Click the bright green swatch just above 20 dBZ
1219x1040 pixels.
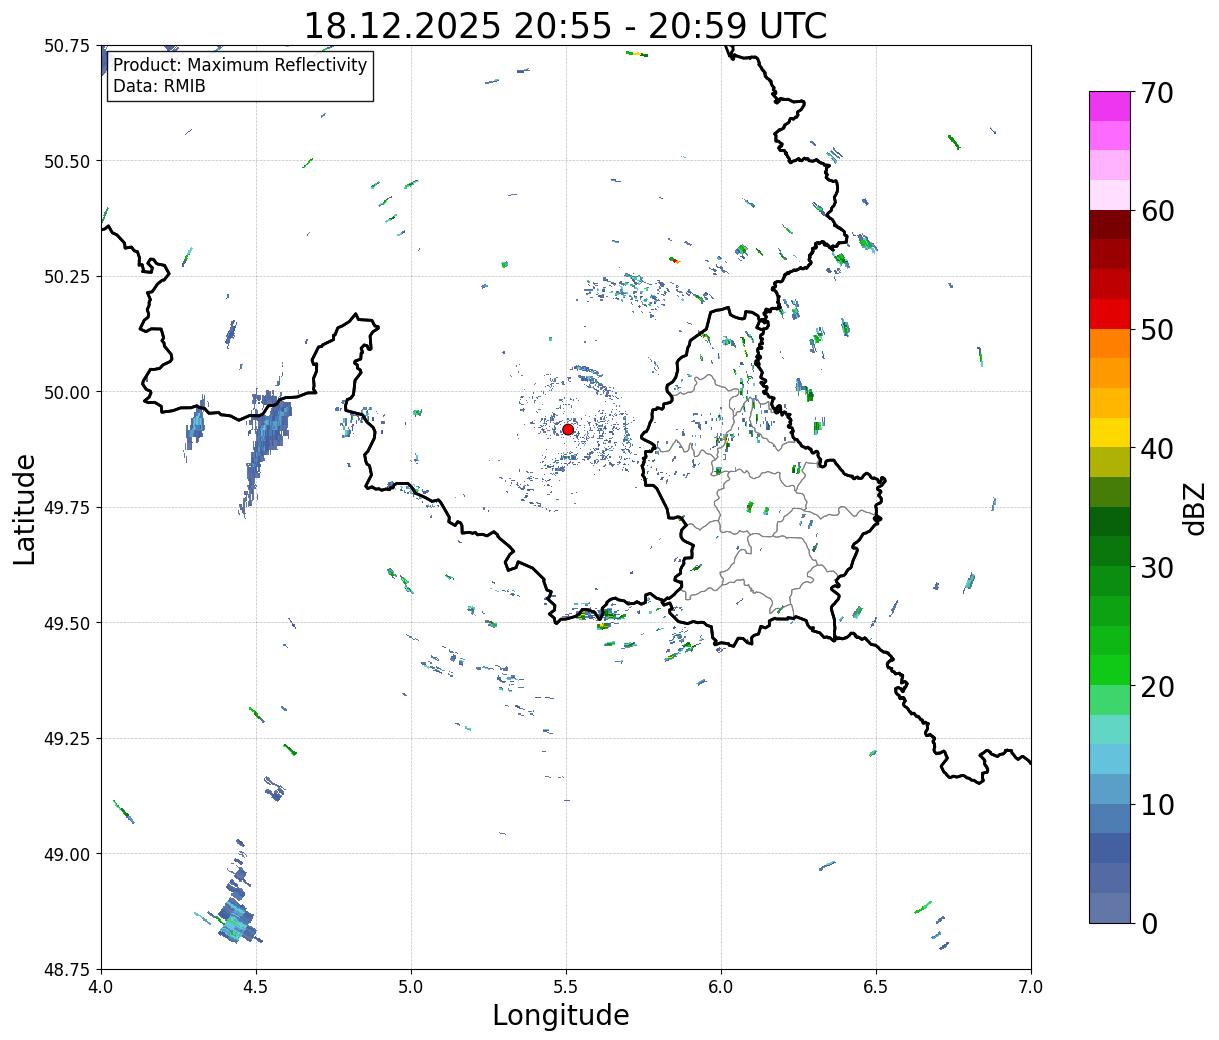[1110, 670]
